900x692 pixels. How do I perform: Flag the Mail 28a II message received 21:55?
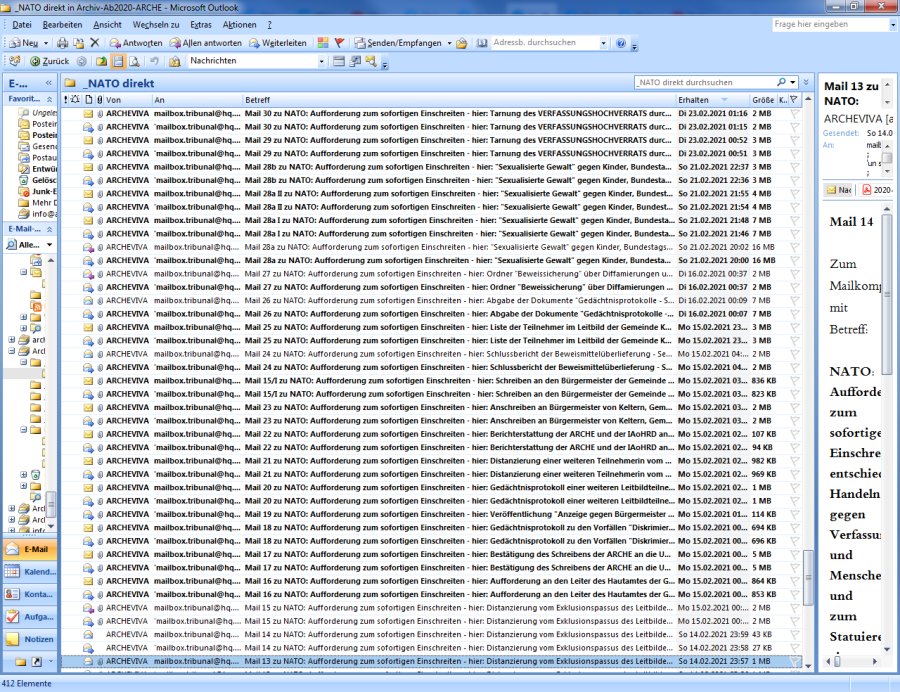point(794,194)
